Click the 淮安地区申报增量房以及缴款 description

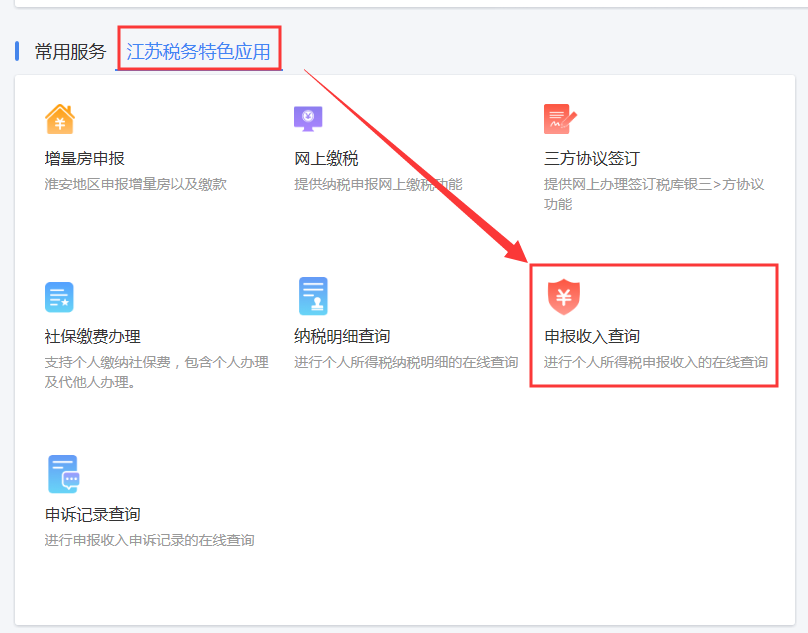pyautogui.click(x=136, y=184)
